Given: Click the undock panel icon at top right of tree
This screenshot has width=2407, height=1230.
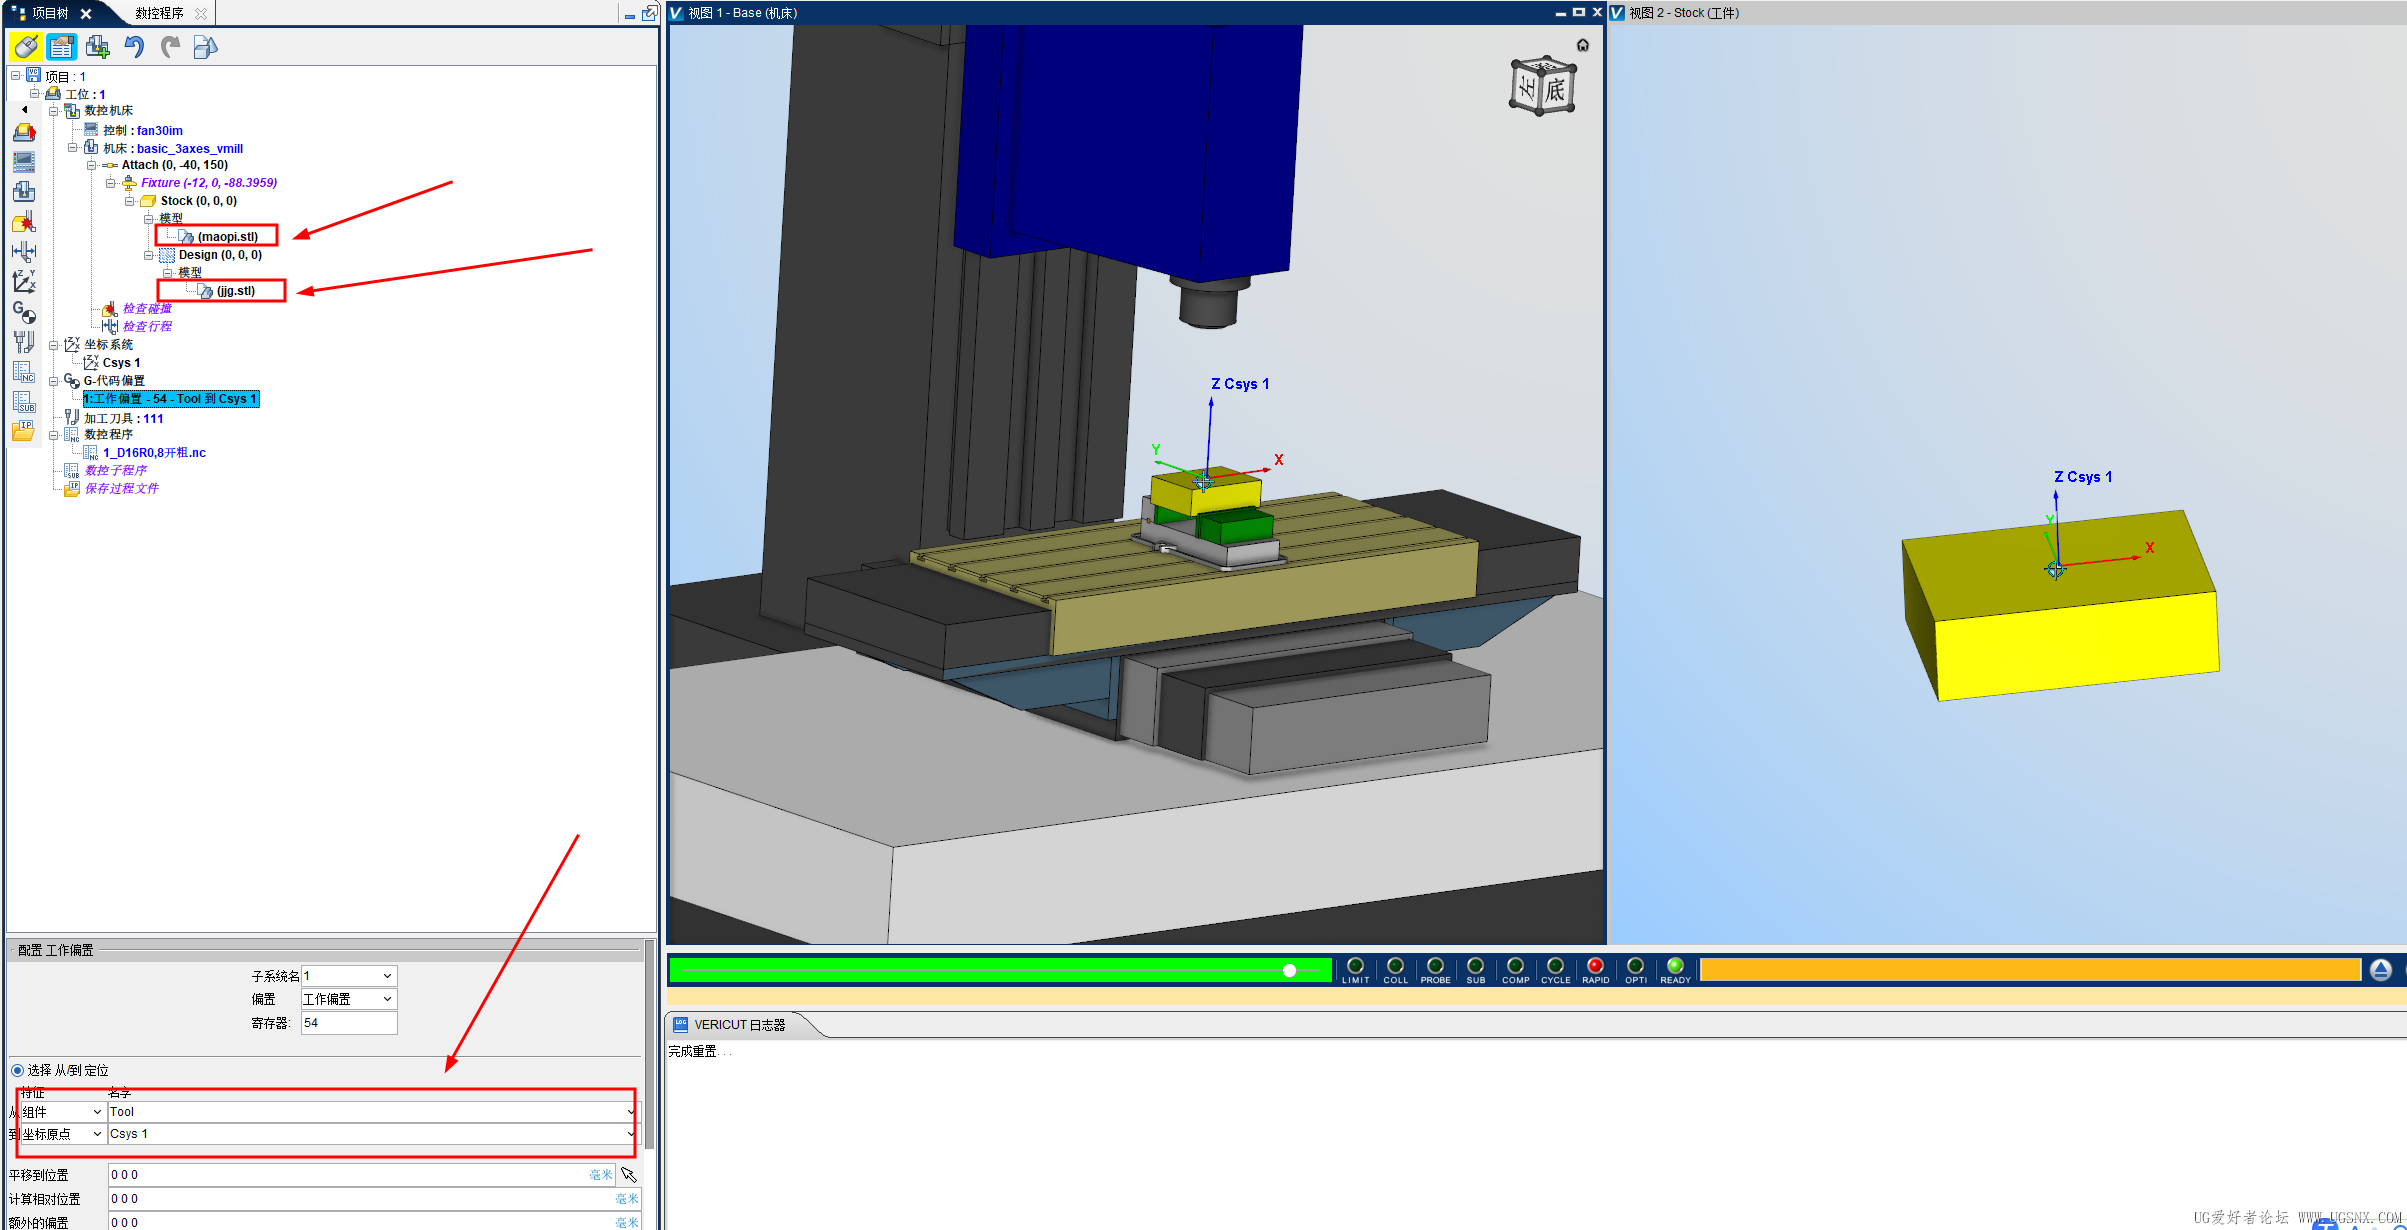Looking at the screenshot, I should (649, 13).
